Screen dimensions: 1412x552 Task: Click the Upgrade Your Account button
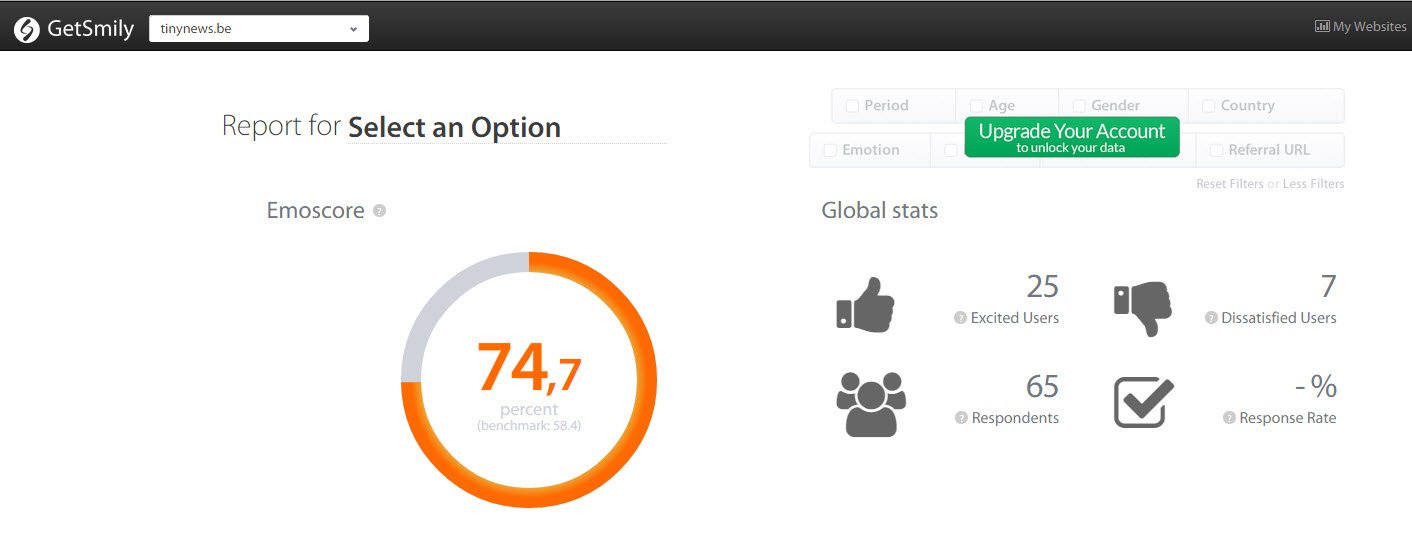click(x=1071, y=137)
